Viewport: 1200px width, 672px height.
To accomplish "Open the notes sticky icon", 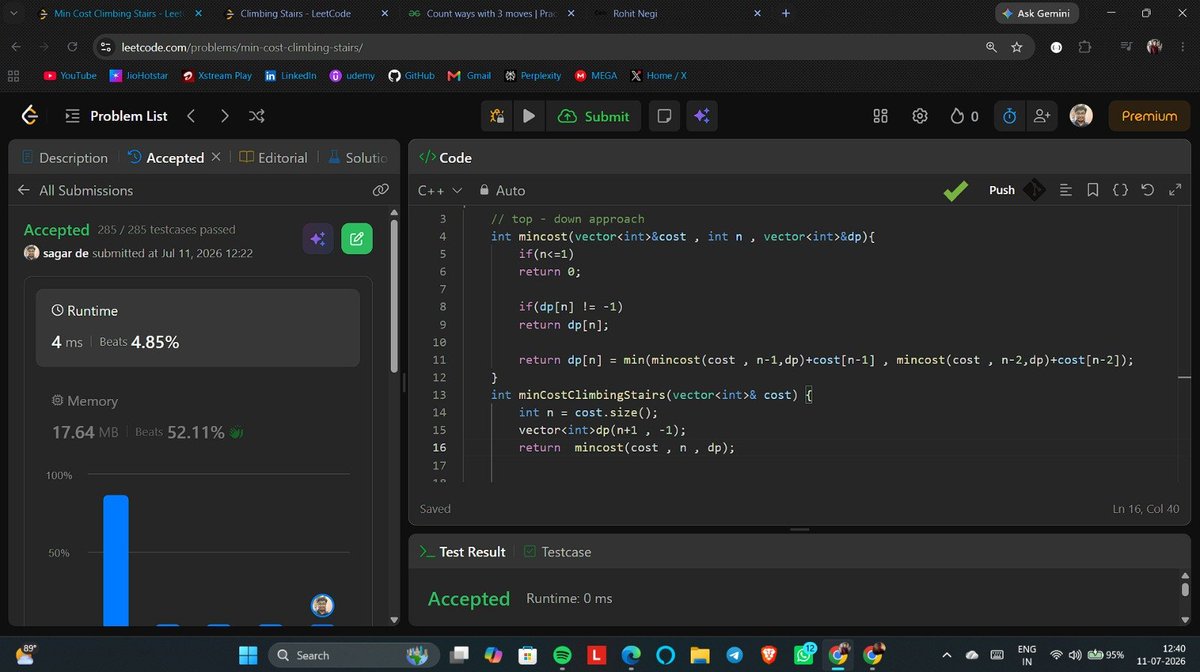I will (x=663, y=116).
